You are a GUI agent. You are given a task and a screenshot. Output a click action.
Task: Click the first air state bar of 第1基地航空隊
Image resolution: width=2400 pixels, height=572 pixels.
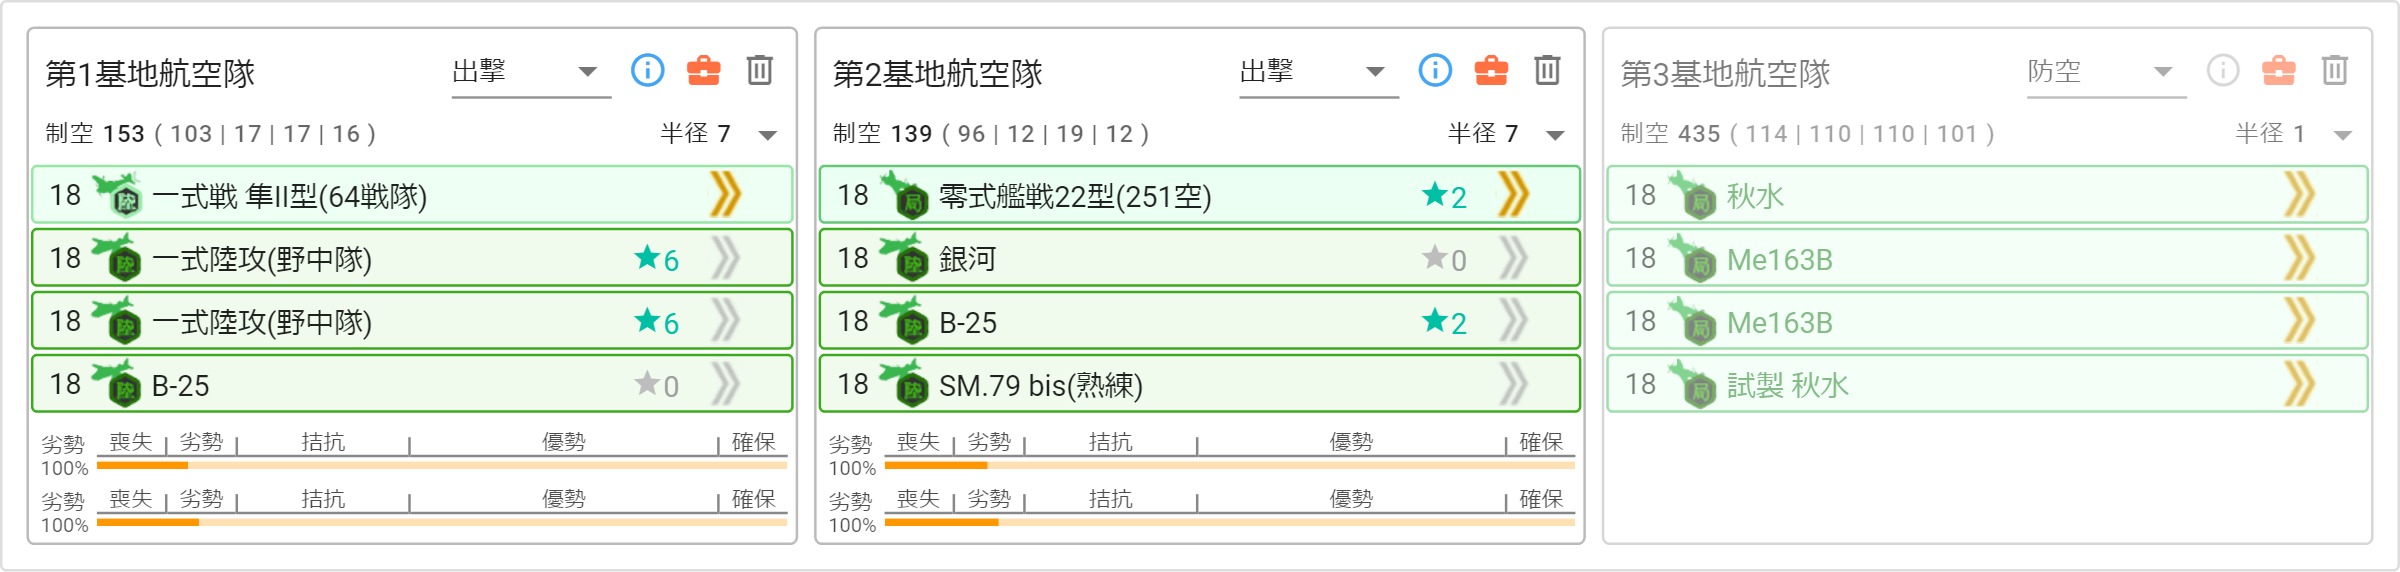[x=442, y=465]
